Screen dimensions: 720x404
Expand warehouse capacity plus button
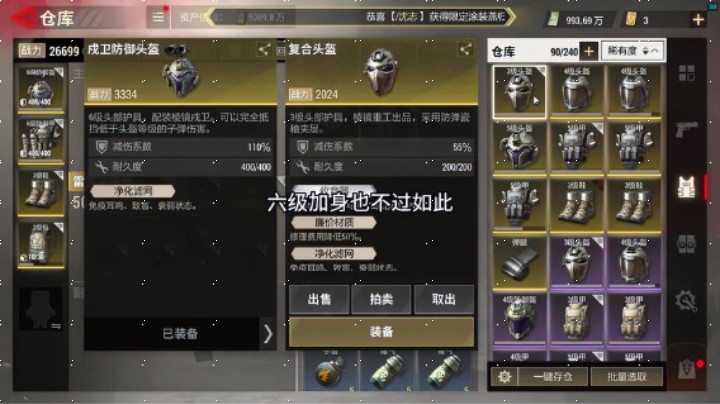pyautogui.click(x=588, y=51)
